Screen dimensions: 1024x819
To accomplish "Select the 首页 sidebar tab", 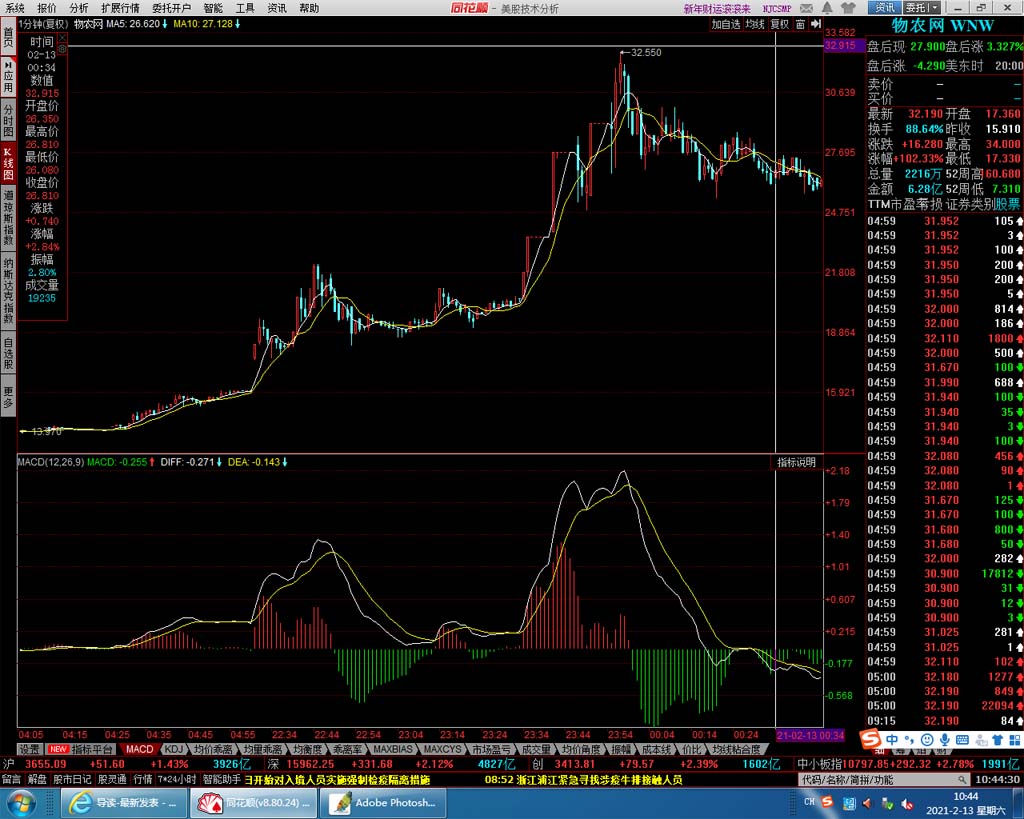I will [8, 37].
